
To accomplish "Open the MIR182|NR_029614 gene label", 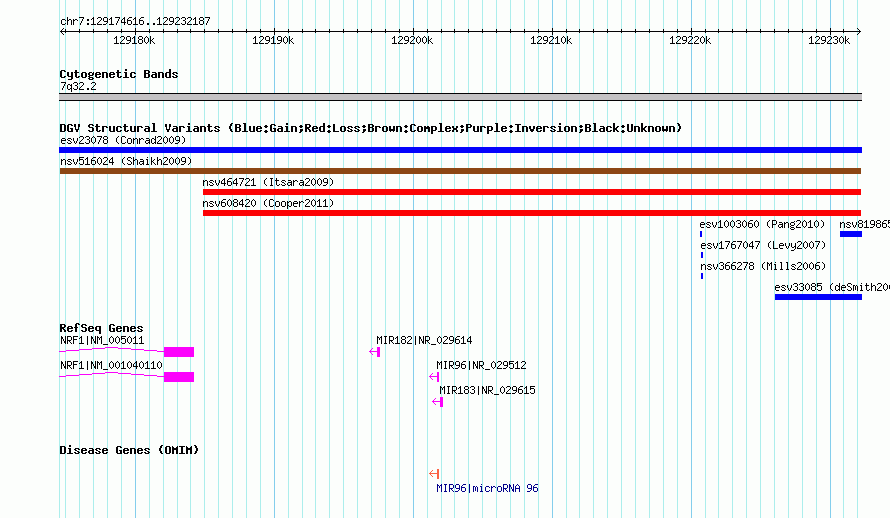I will pos(424,340).
